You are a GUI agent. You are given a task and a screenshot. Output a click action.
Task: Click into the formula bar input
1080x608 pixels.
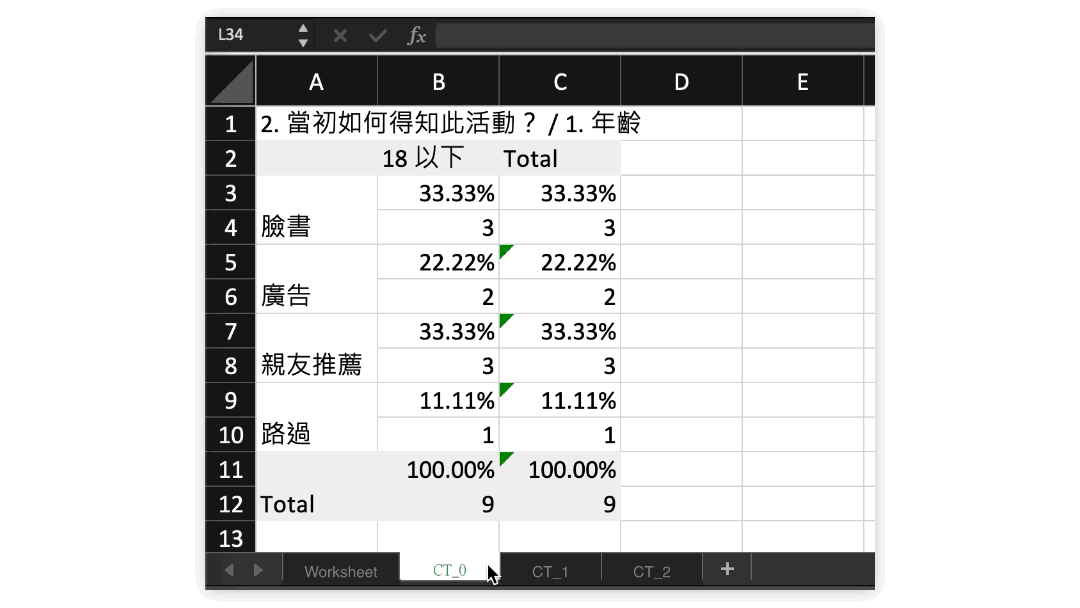tap(655, 35)
